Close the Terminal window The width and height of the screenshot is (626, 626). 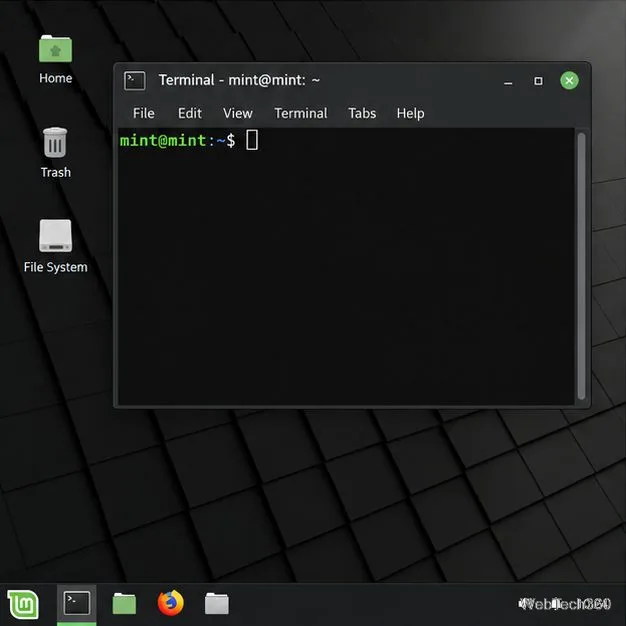coord(569,81)
